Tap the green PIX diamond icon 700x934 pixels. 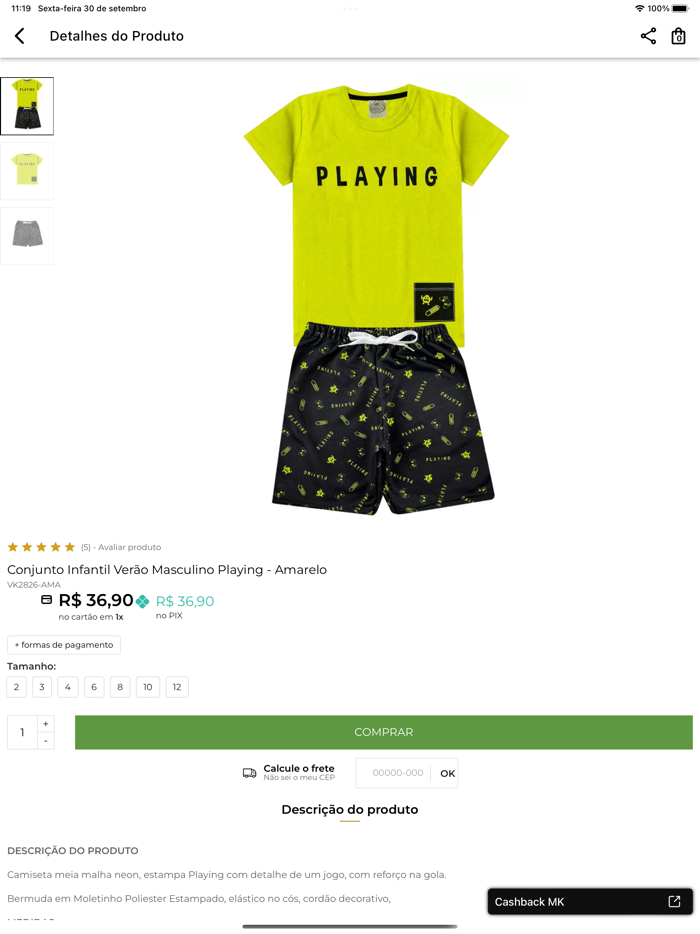click(x=142, y=602)
